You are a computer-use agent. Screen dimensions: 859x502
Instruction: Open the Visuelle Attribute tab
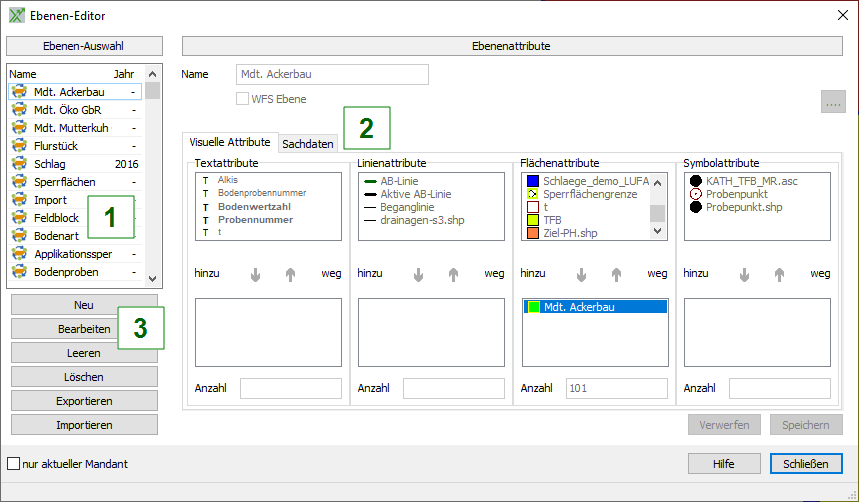click(230, 143)
